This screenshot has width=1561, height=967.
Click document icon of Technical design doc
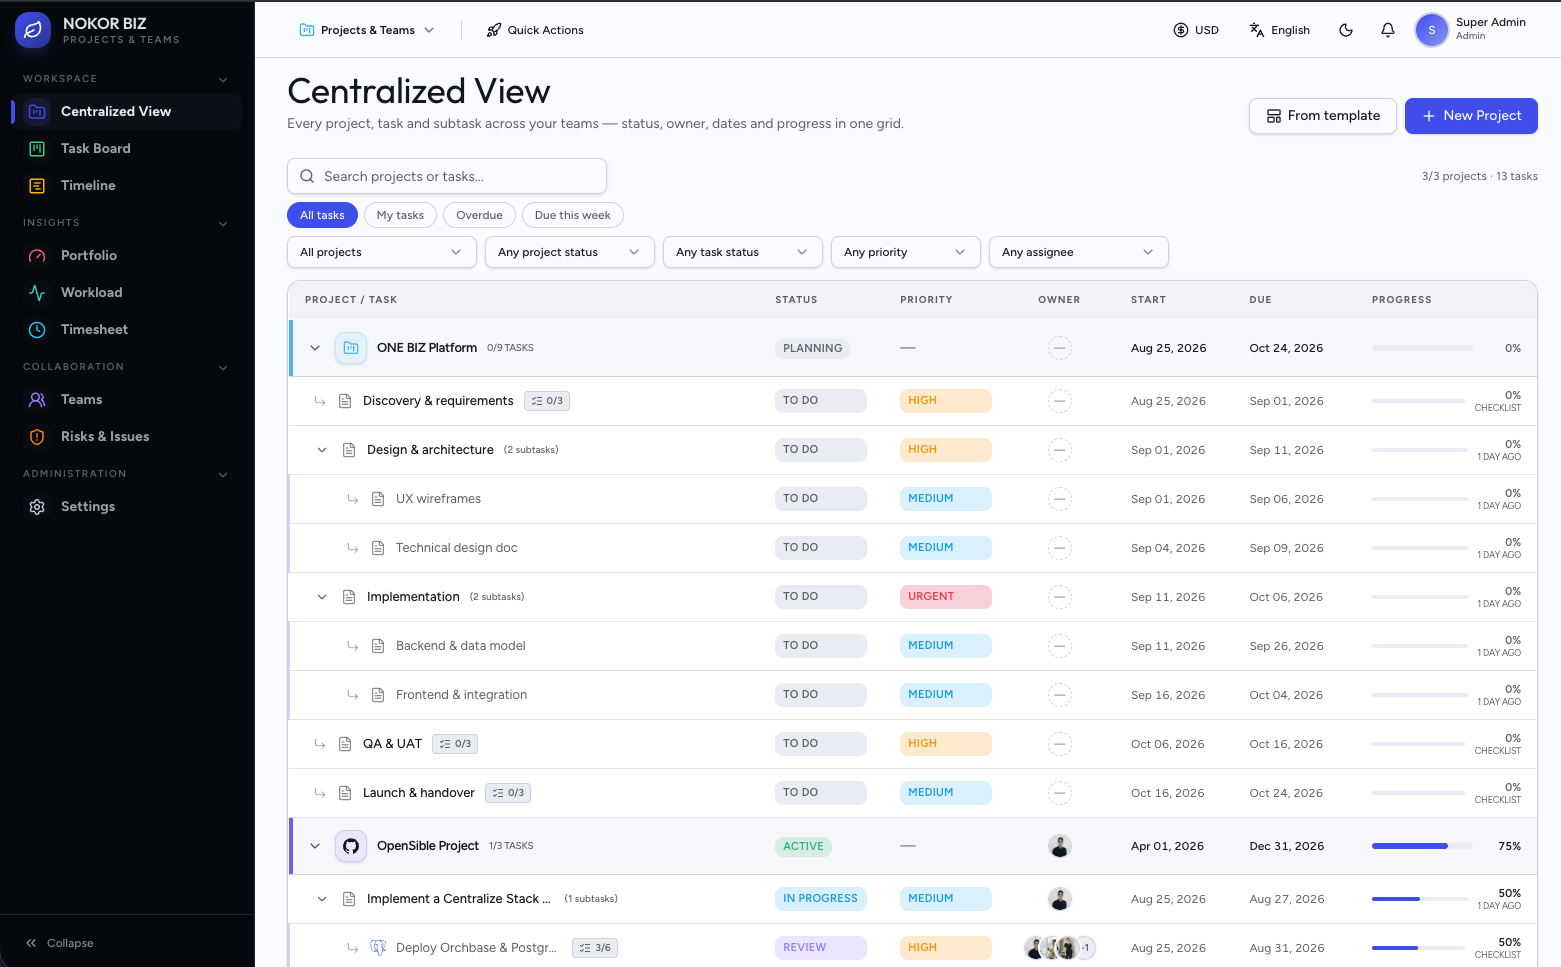pos(378,548)
